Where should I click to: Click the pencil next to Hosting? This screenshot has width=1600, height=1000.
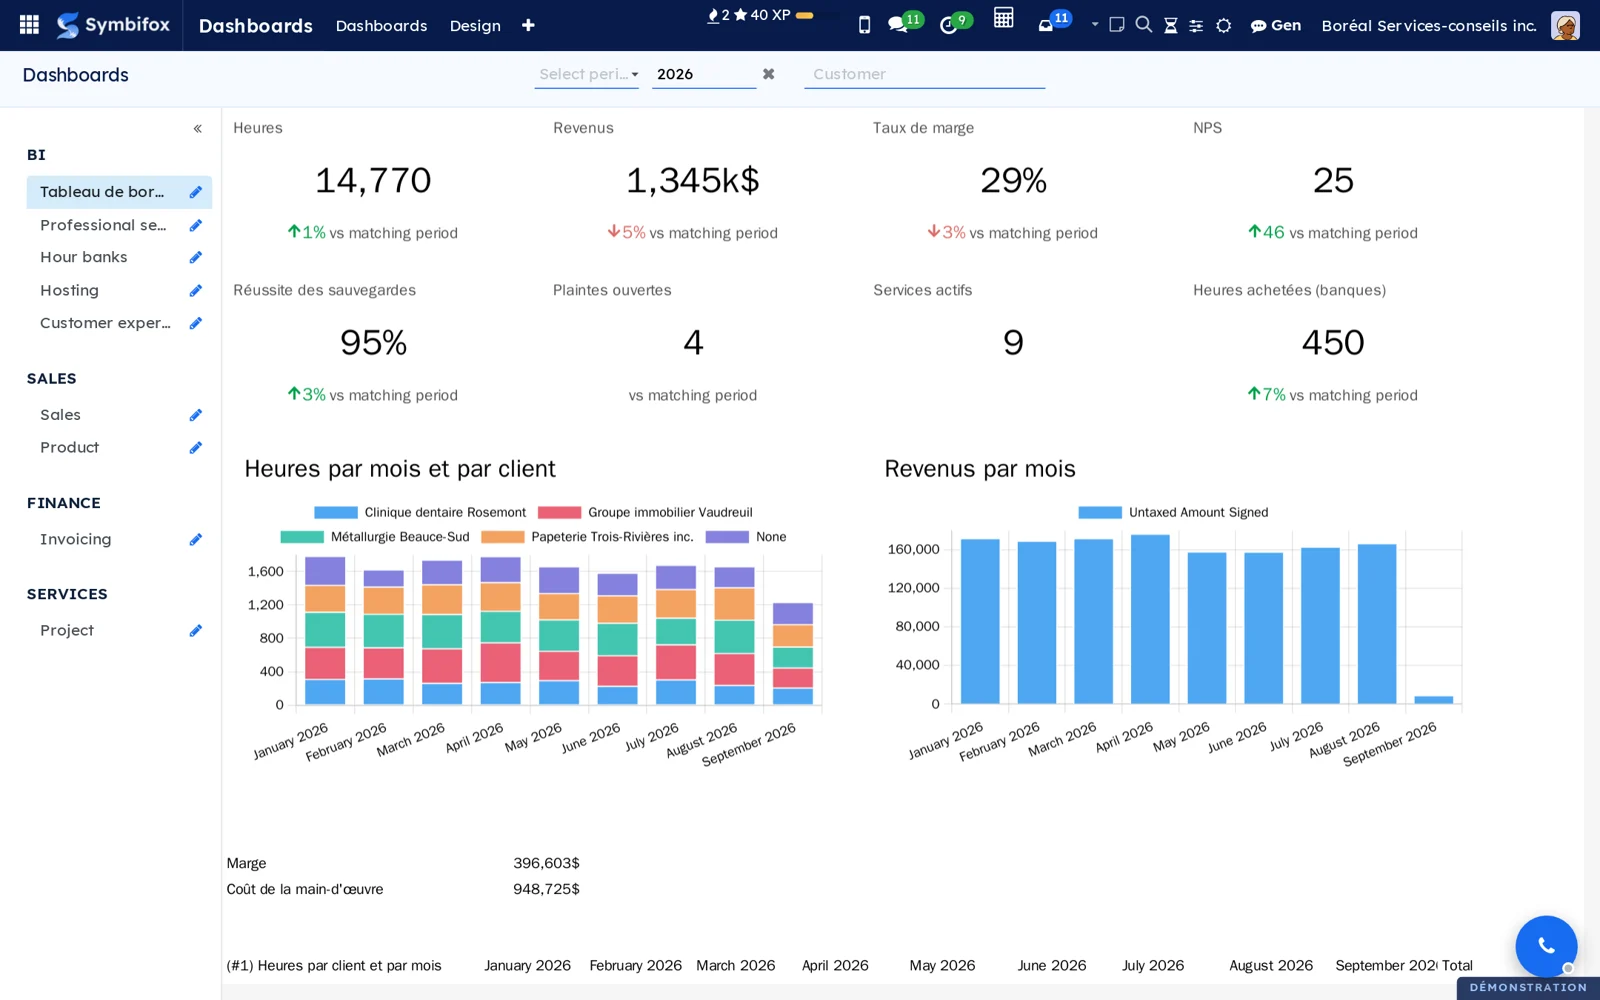point(196,290)
